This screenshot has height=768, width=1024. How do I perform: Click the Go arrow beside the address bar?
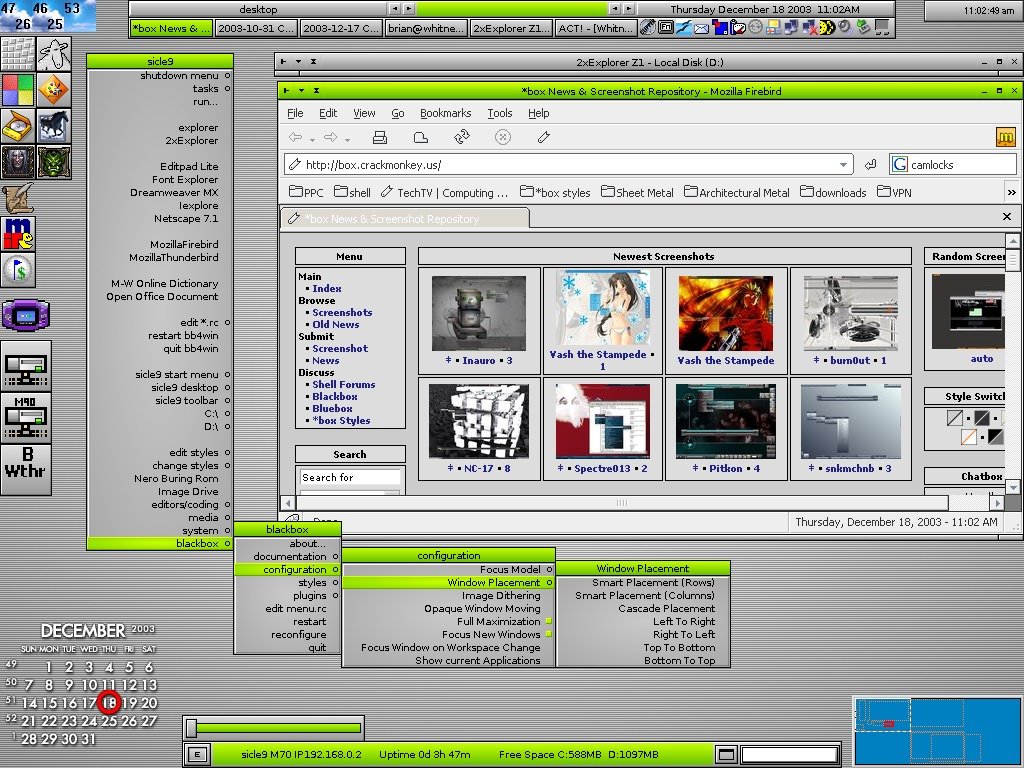871,165
